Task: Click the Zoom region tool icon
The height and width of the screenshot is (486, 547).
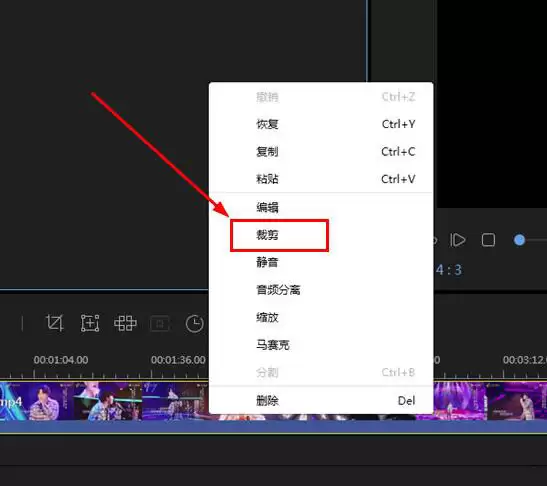Action: 90,323
